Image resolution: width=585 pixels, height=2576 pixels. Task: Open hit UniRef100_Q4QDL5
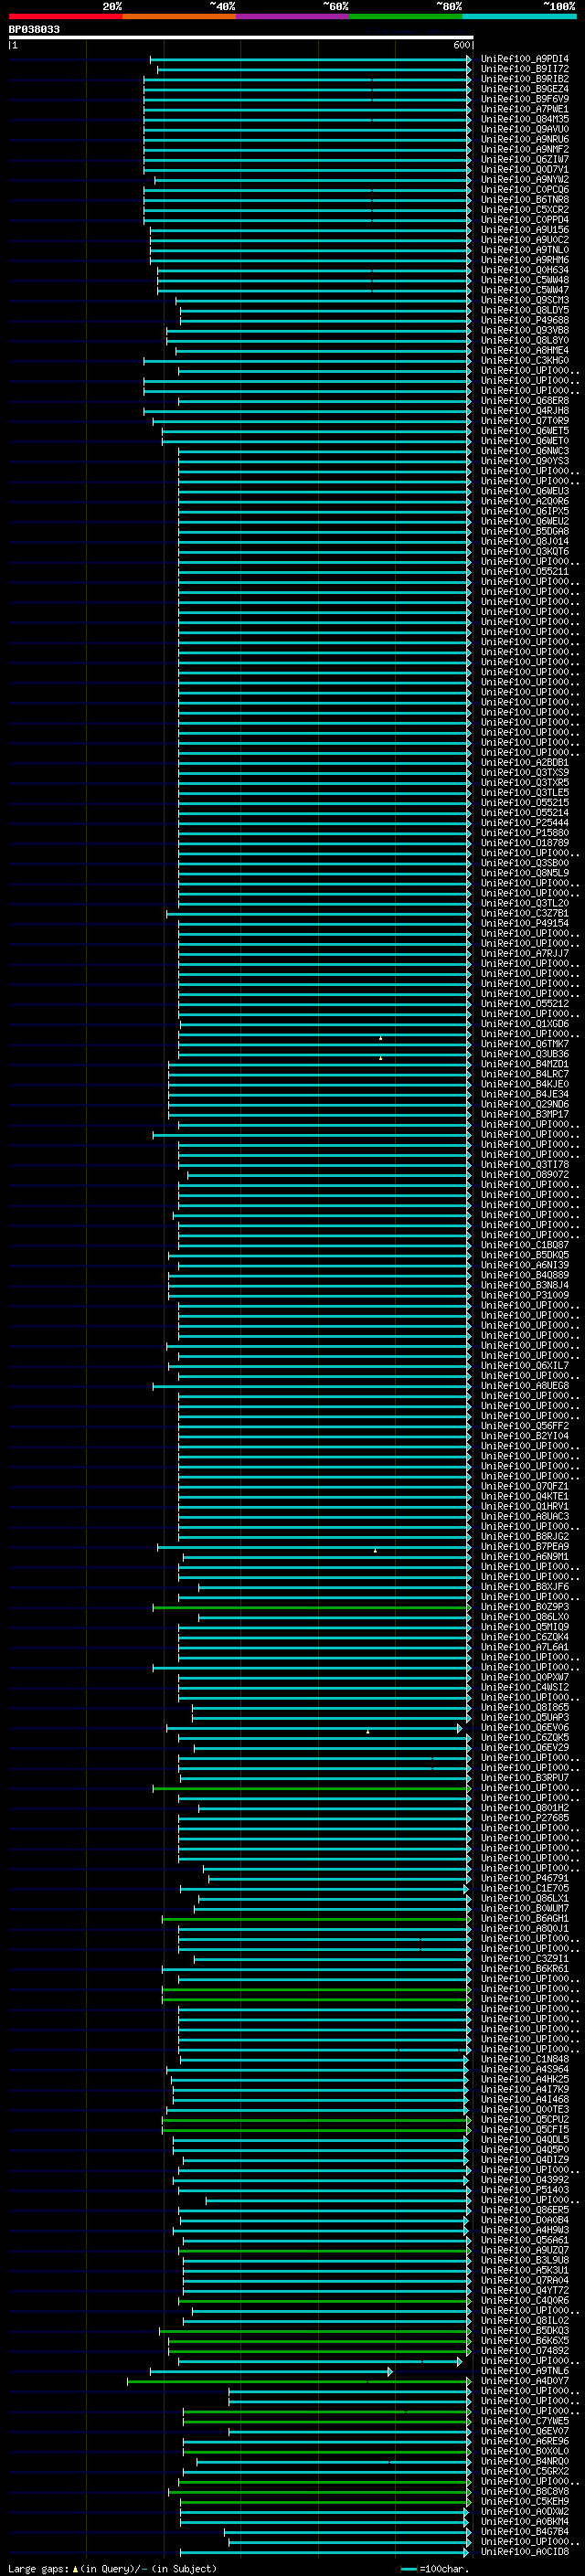tap(524, 2139)
